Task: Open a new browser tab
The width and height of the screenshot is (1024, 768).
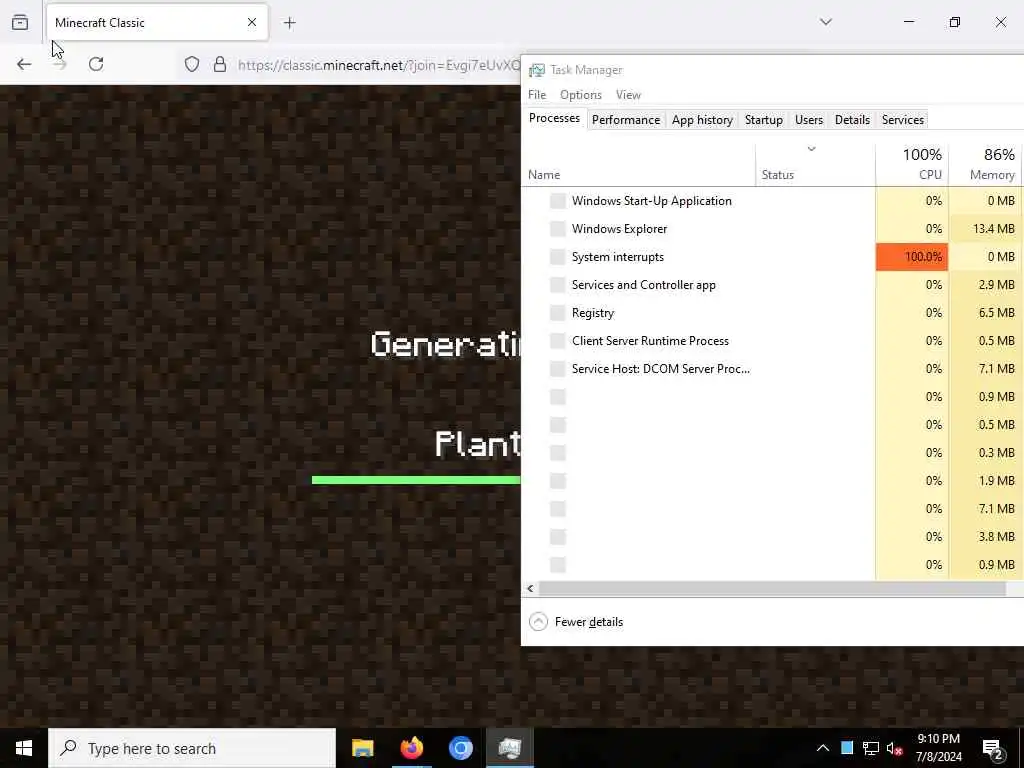Action: coord(289,23)
